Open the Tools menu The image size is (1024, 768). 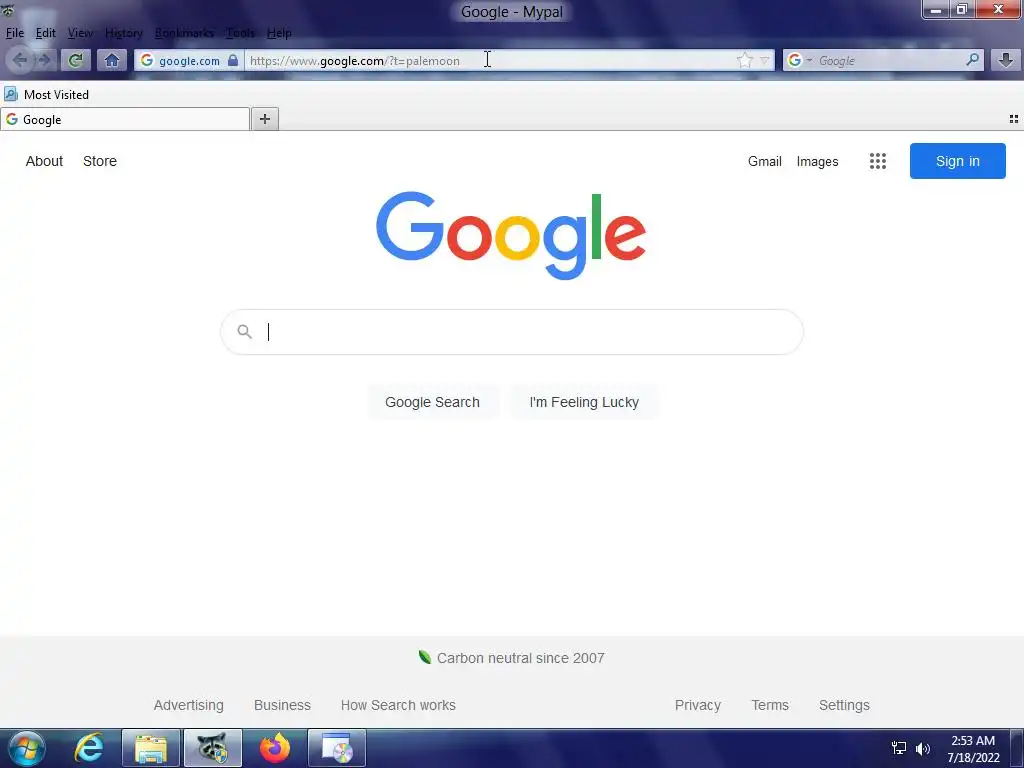(x=240, y=33)
